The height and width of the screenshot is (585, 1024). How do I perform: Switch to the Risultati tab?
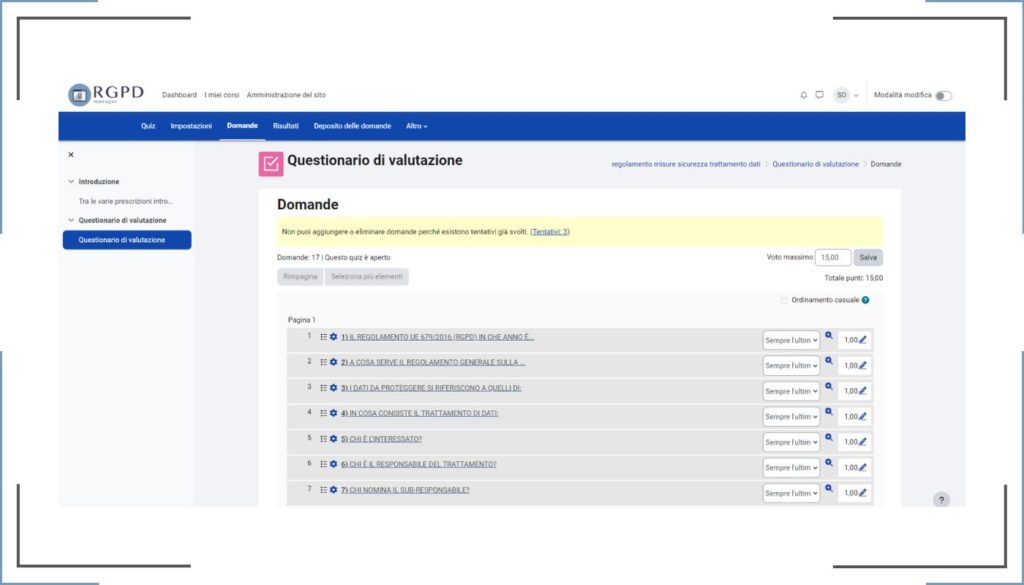[x=286, y=126]
